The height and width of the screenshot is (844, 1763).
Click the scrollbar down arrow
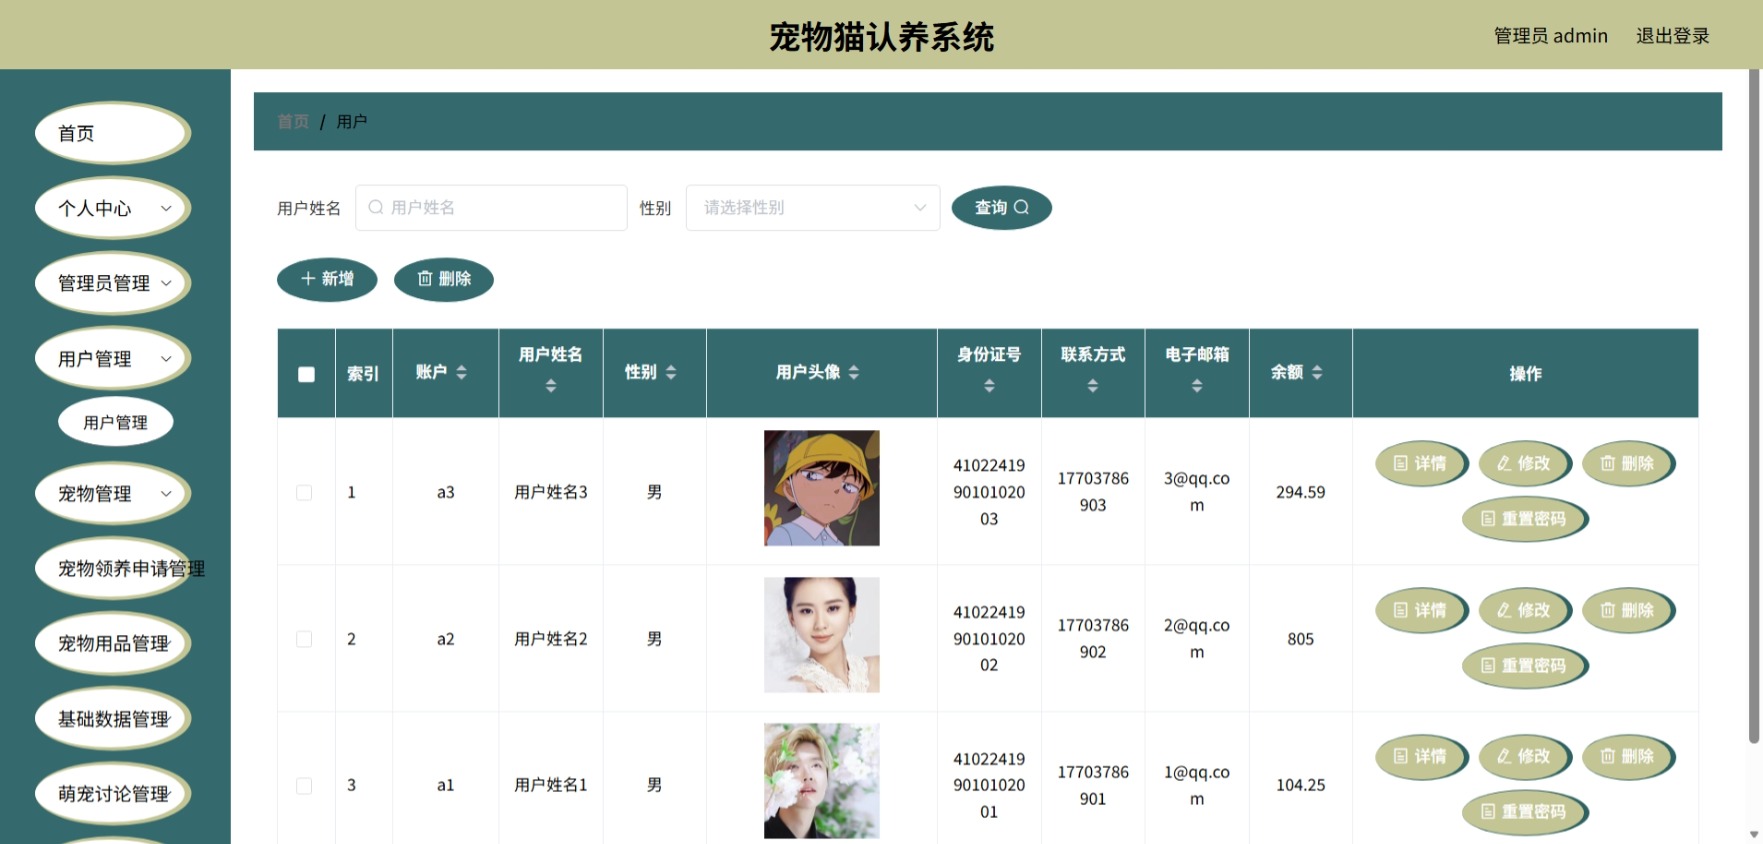point(1754,834)
